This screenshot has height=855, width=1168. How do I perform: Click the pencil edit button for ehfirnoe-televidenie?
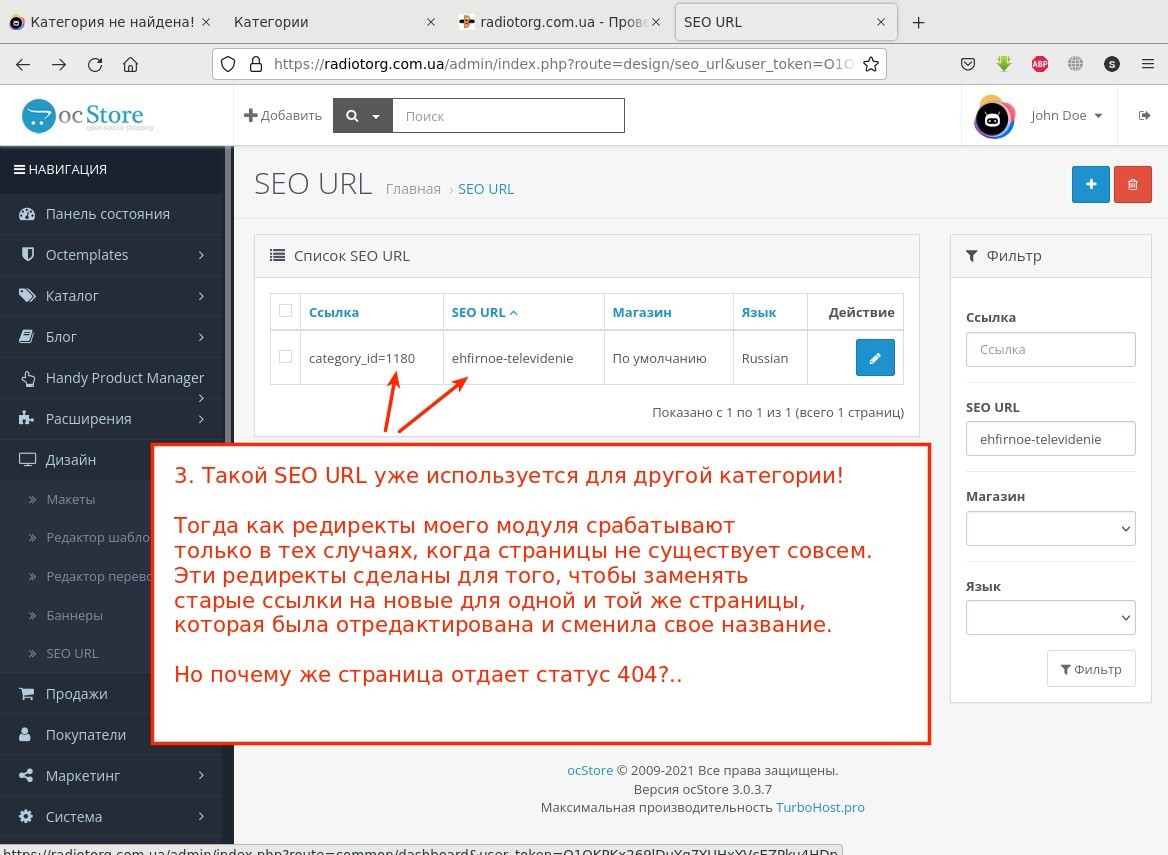(875, 358)
